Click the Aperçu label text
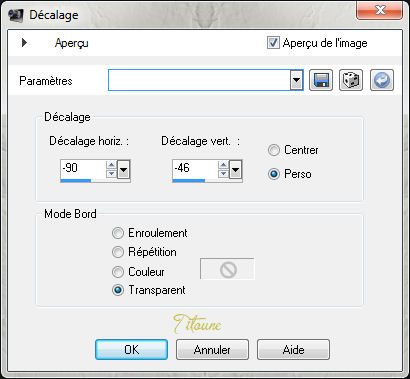Screen dimensions: 410x379 click(72, 43)
